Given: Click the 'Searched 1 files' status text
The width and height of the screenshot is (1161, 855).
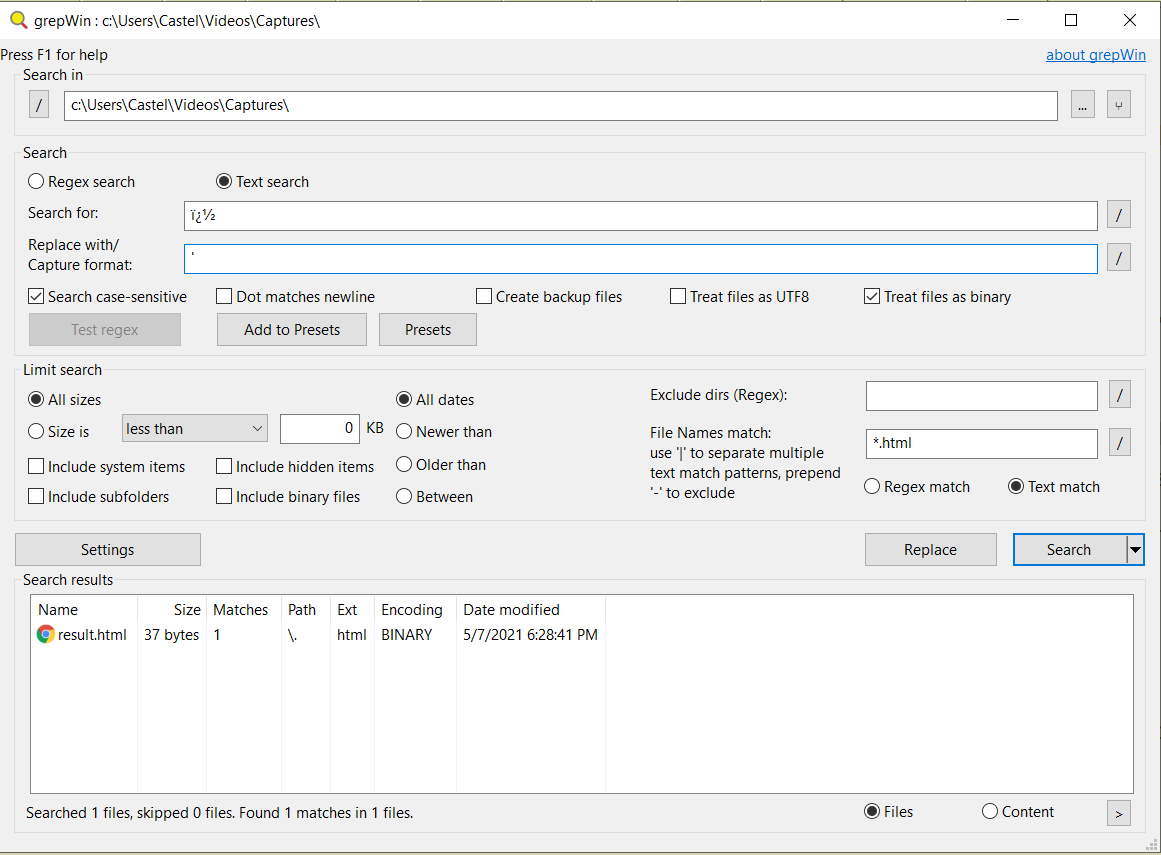Looking at the screenshot, I should (x=219, y=813).
